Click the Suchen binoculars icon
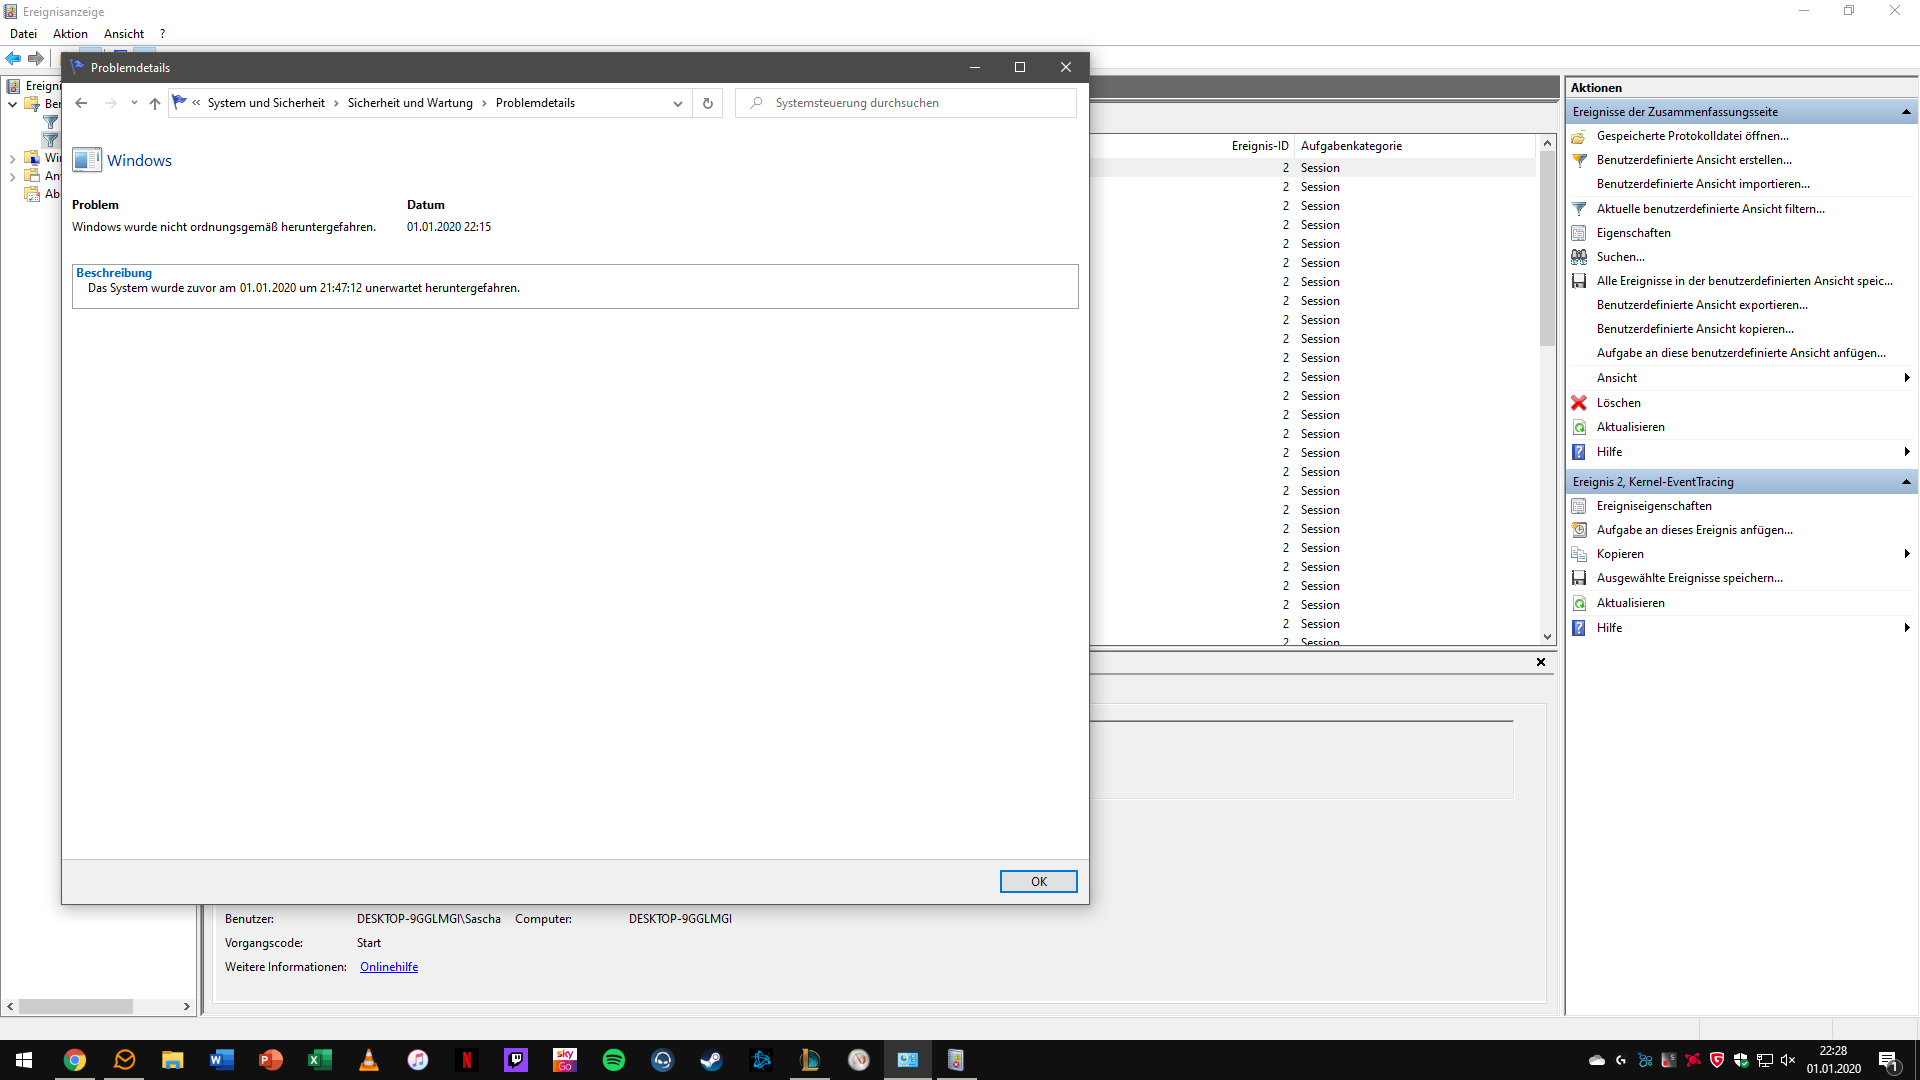Screen dimensions: 1920x1080 [1579, 257]
